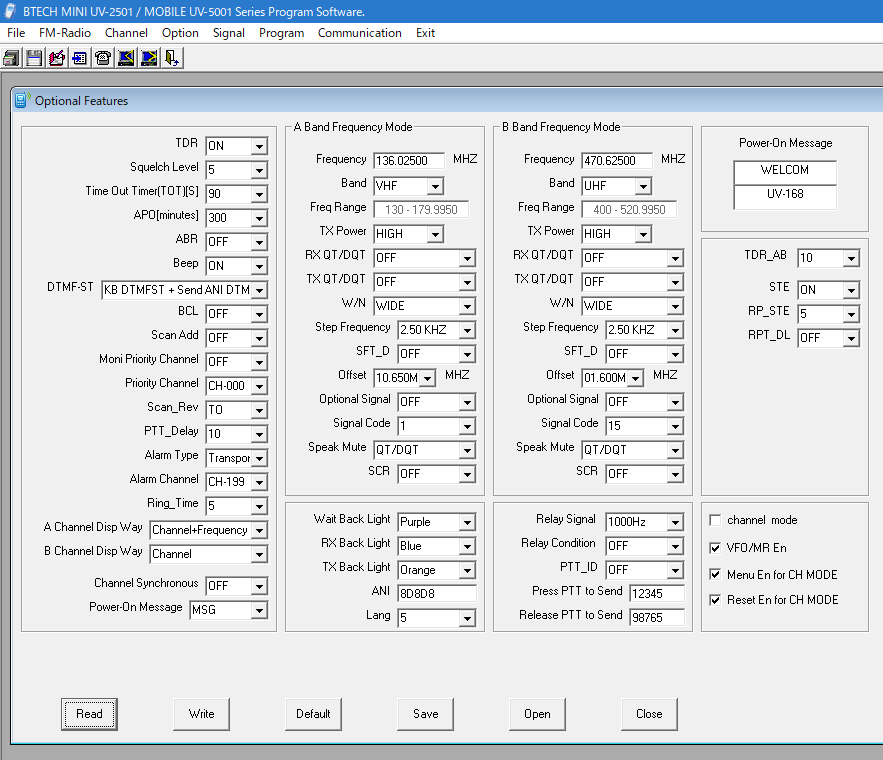
Task: Open the BCL dropdown
Action: (259, 314)
